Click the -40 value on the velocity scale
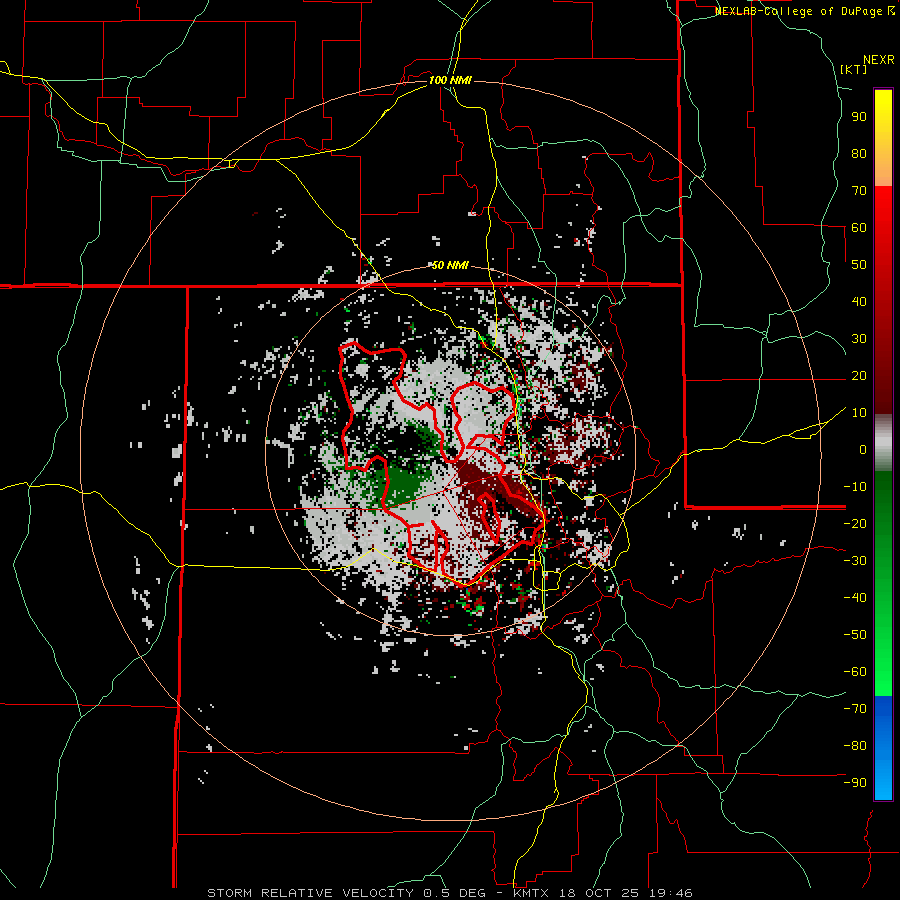 tap(855, 598)
